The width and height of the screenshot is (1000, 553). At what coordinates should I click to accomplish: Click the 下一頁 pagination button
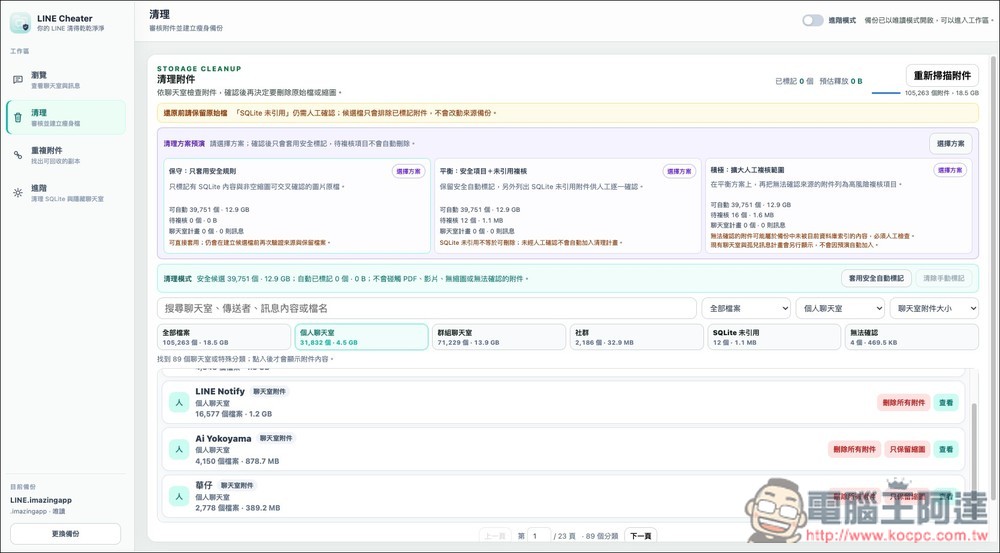click(640, 536)
